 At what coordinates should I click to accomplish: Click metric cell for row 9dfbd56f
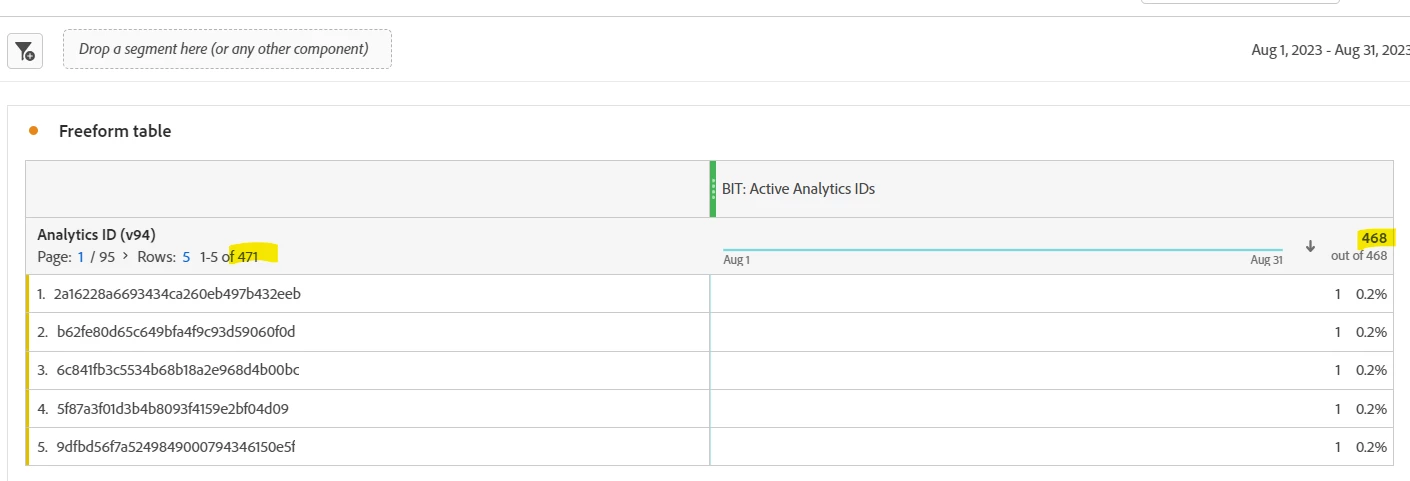click(x=1051, y=446)
